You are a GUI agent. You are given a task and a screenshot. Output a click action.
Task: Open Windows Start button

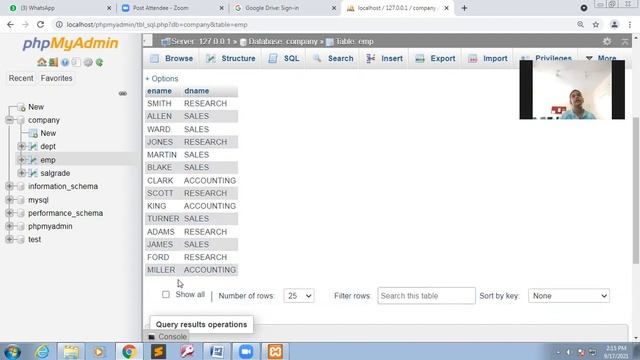tap(13, 351)
